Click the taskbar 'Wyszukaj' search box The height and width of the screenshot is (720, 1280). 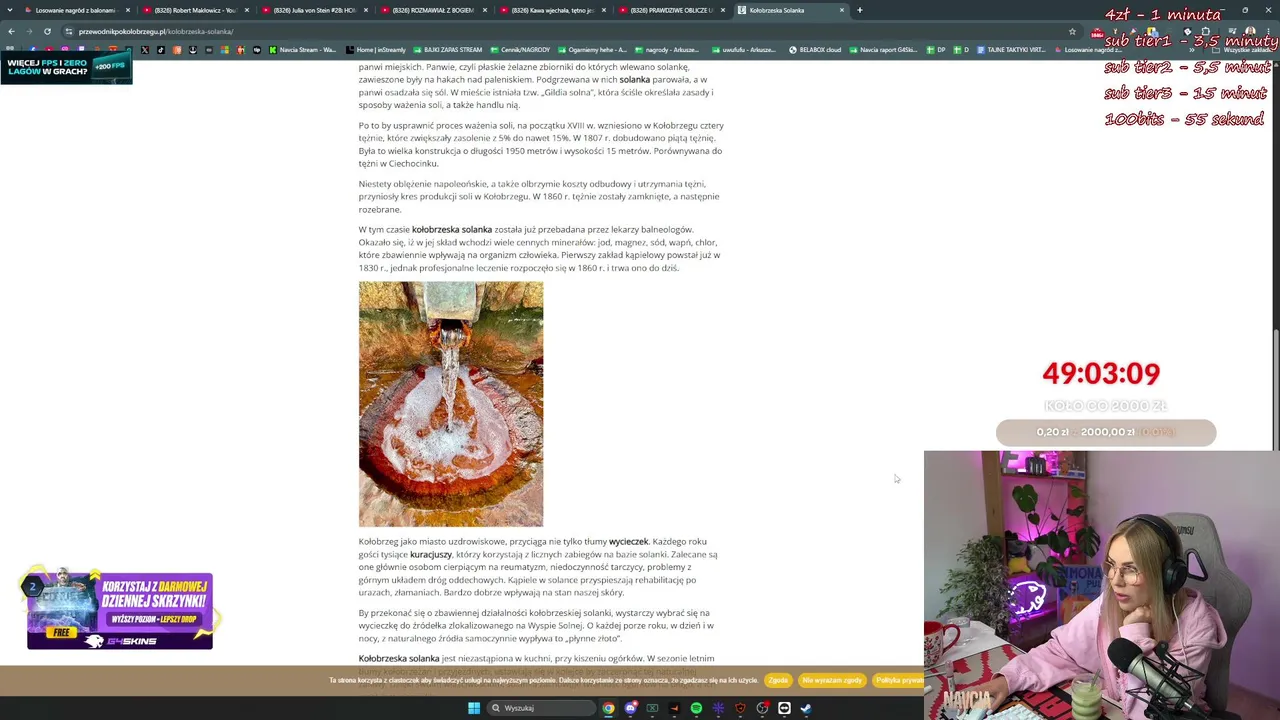coord(540,708)
